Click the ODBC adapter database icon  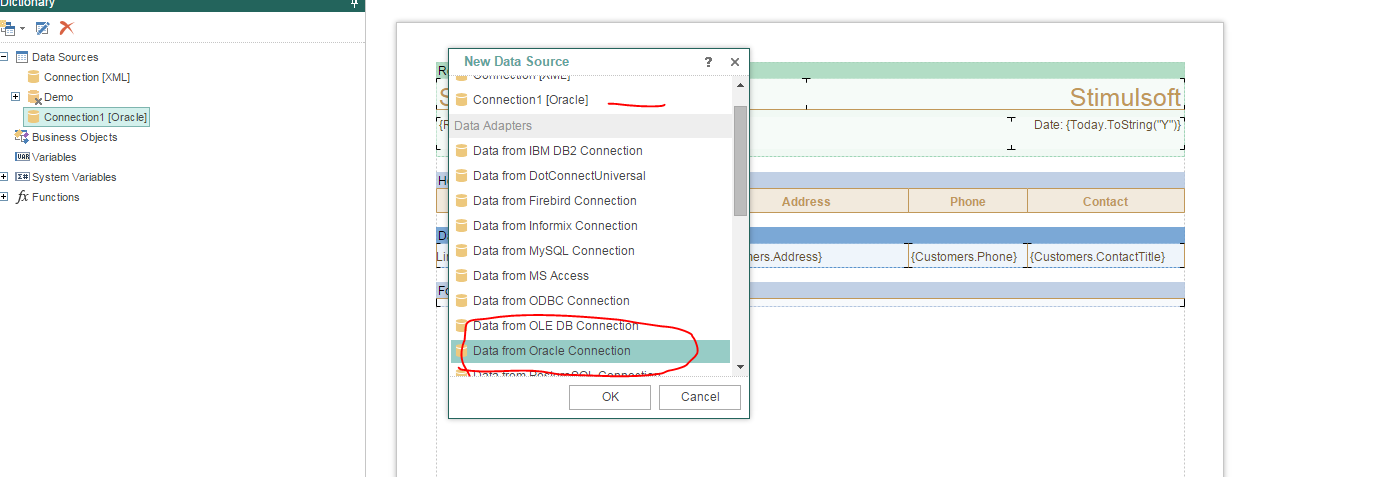(461, 301)
